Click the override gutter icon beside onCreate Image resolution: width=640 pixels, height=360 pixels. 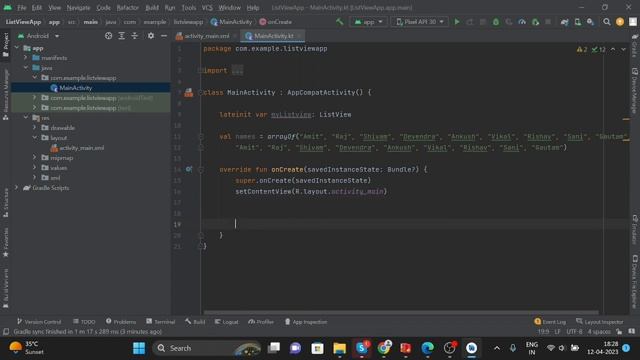point(189,169)
